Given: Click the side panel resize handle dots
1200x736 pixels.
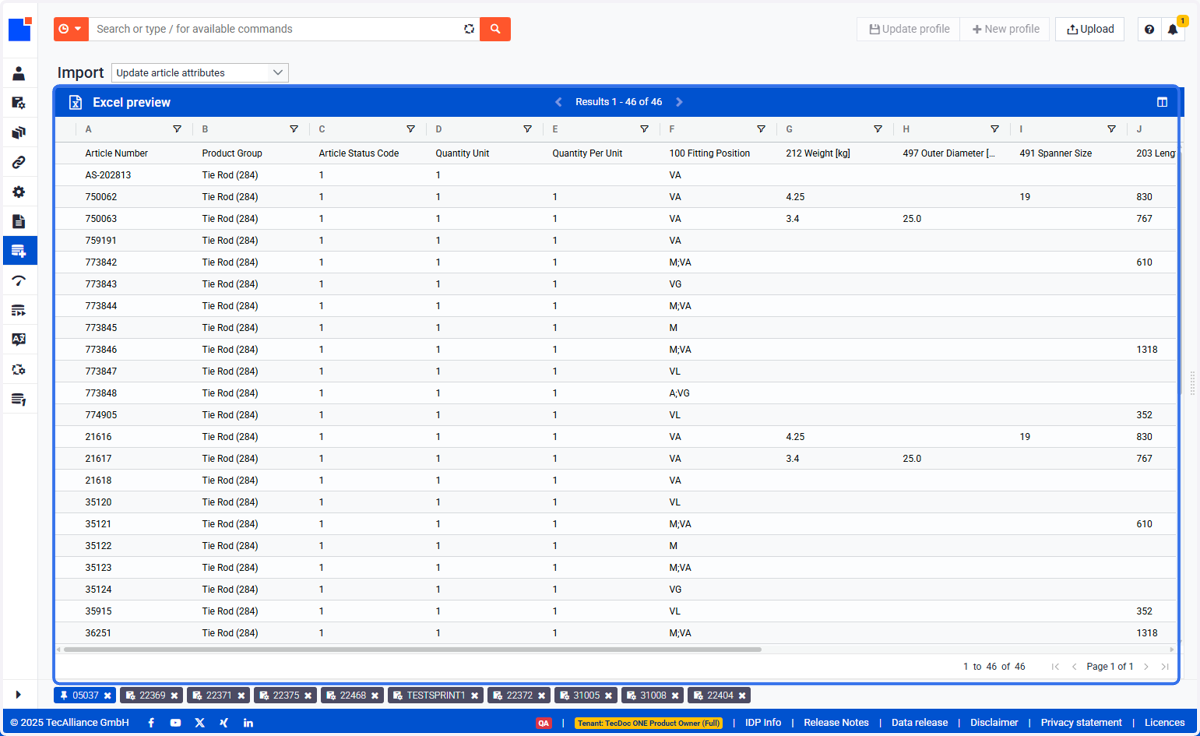Looking at the screenshot, I should pyautogui.click(x=1192, y=383).
